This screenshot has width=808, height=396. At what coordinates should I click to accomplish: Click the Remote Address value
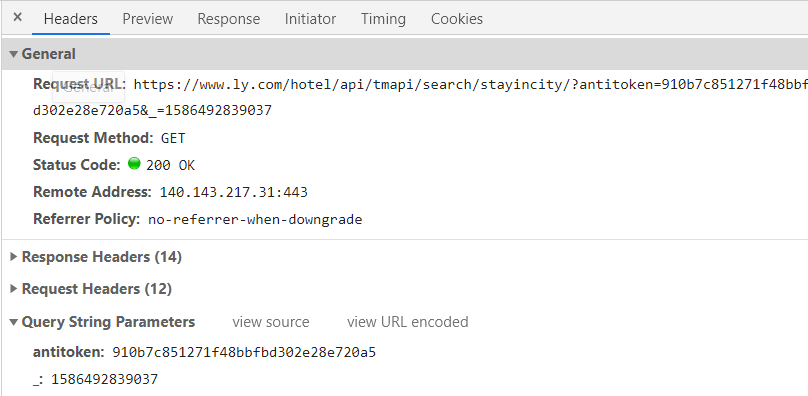coord(233,192)
